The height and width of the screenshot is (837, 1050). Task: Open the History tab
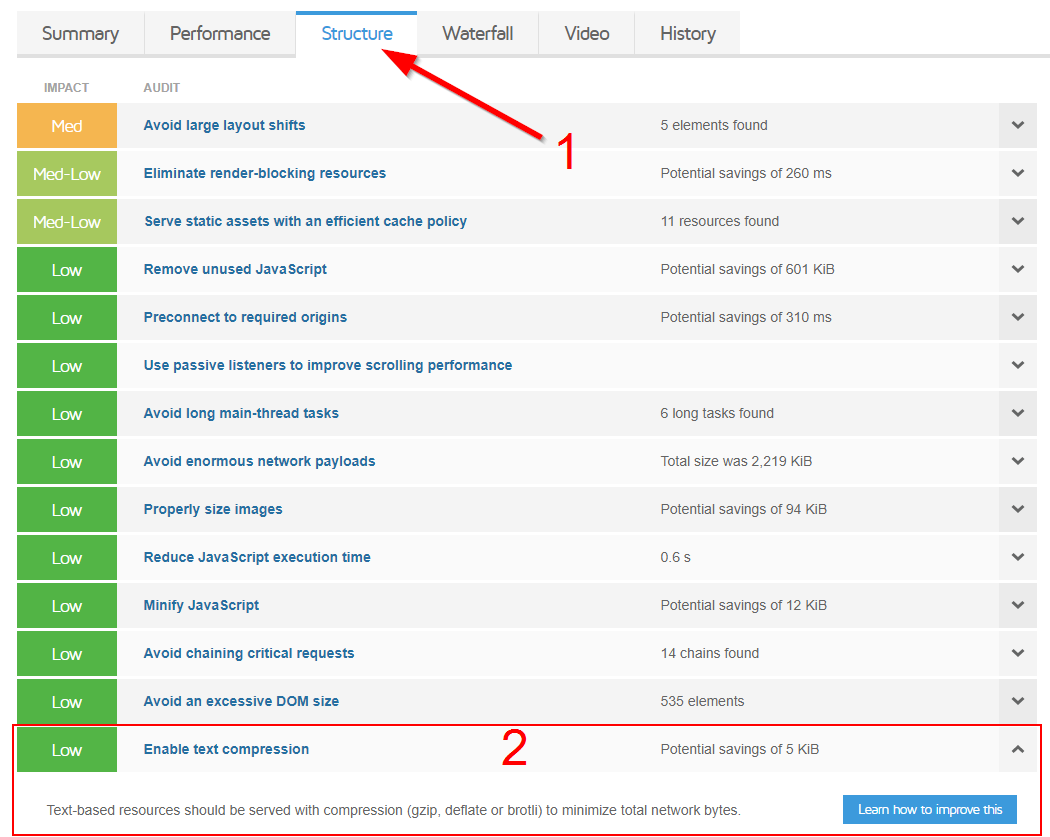click(x=687, y=34)
